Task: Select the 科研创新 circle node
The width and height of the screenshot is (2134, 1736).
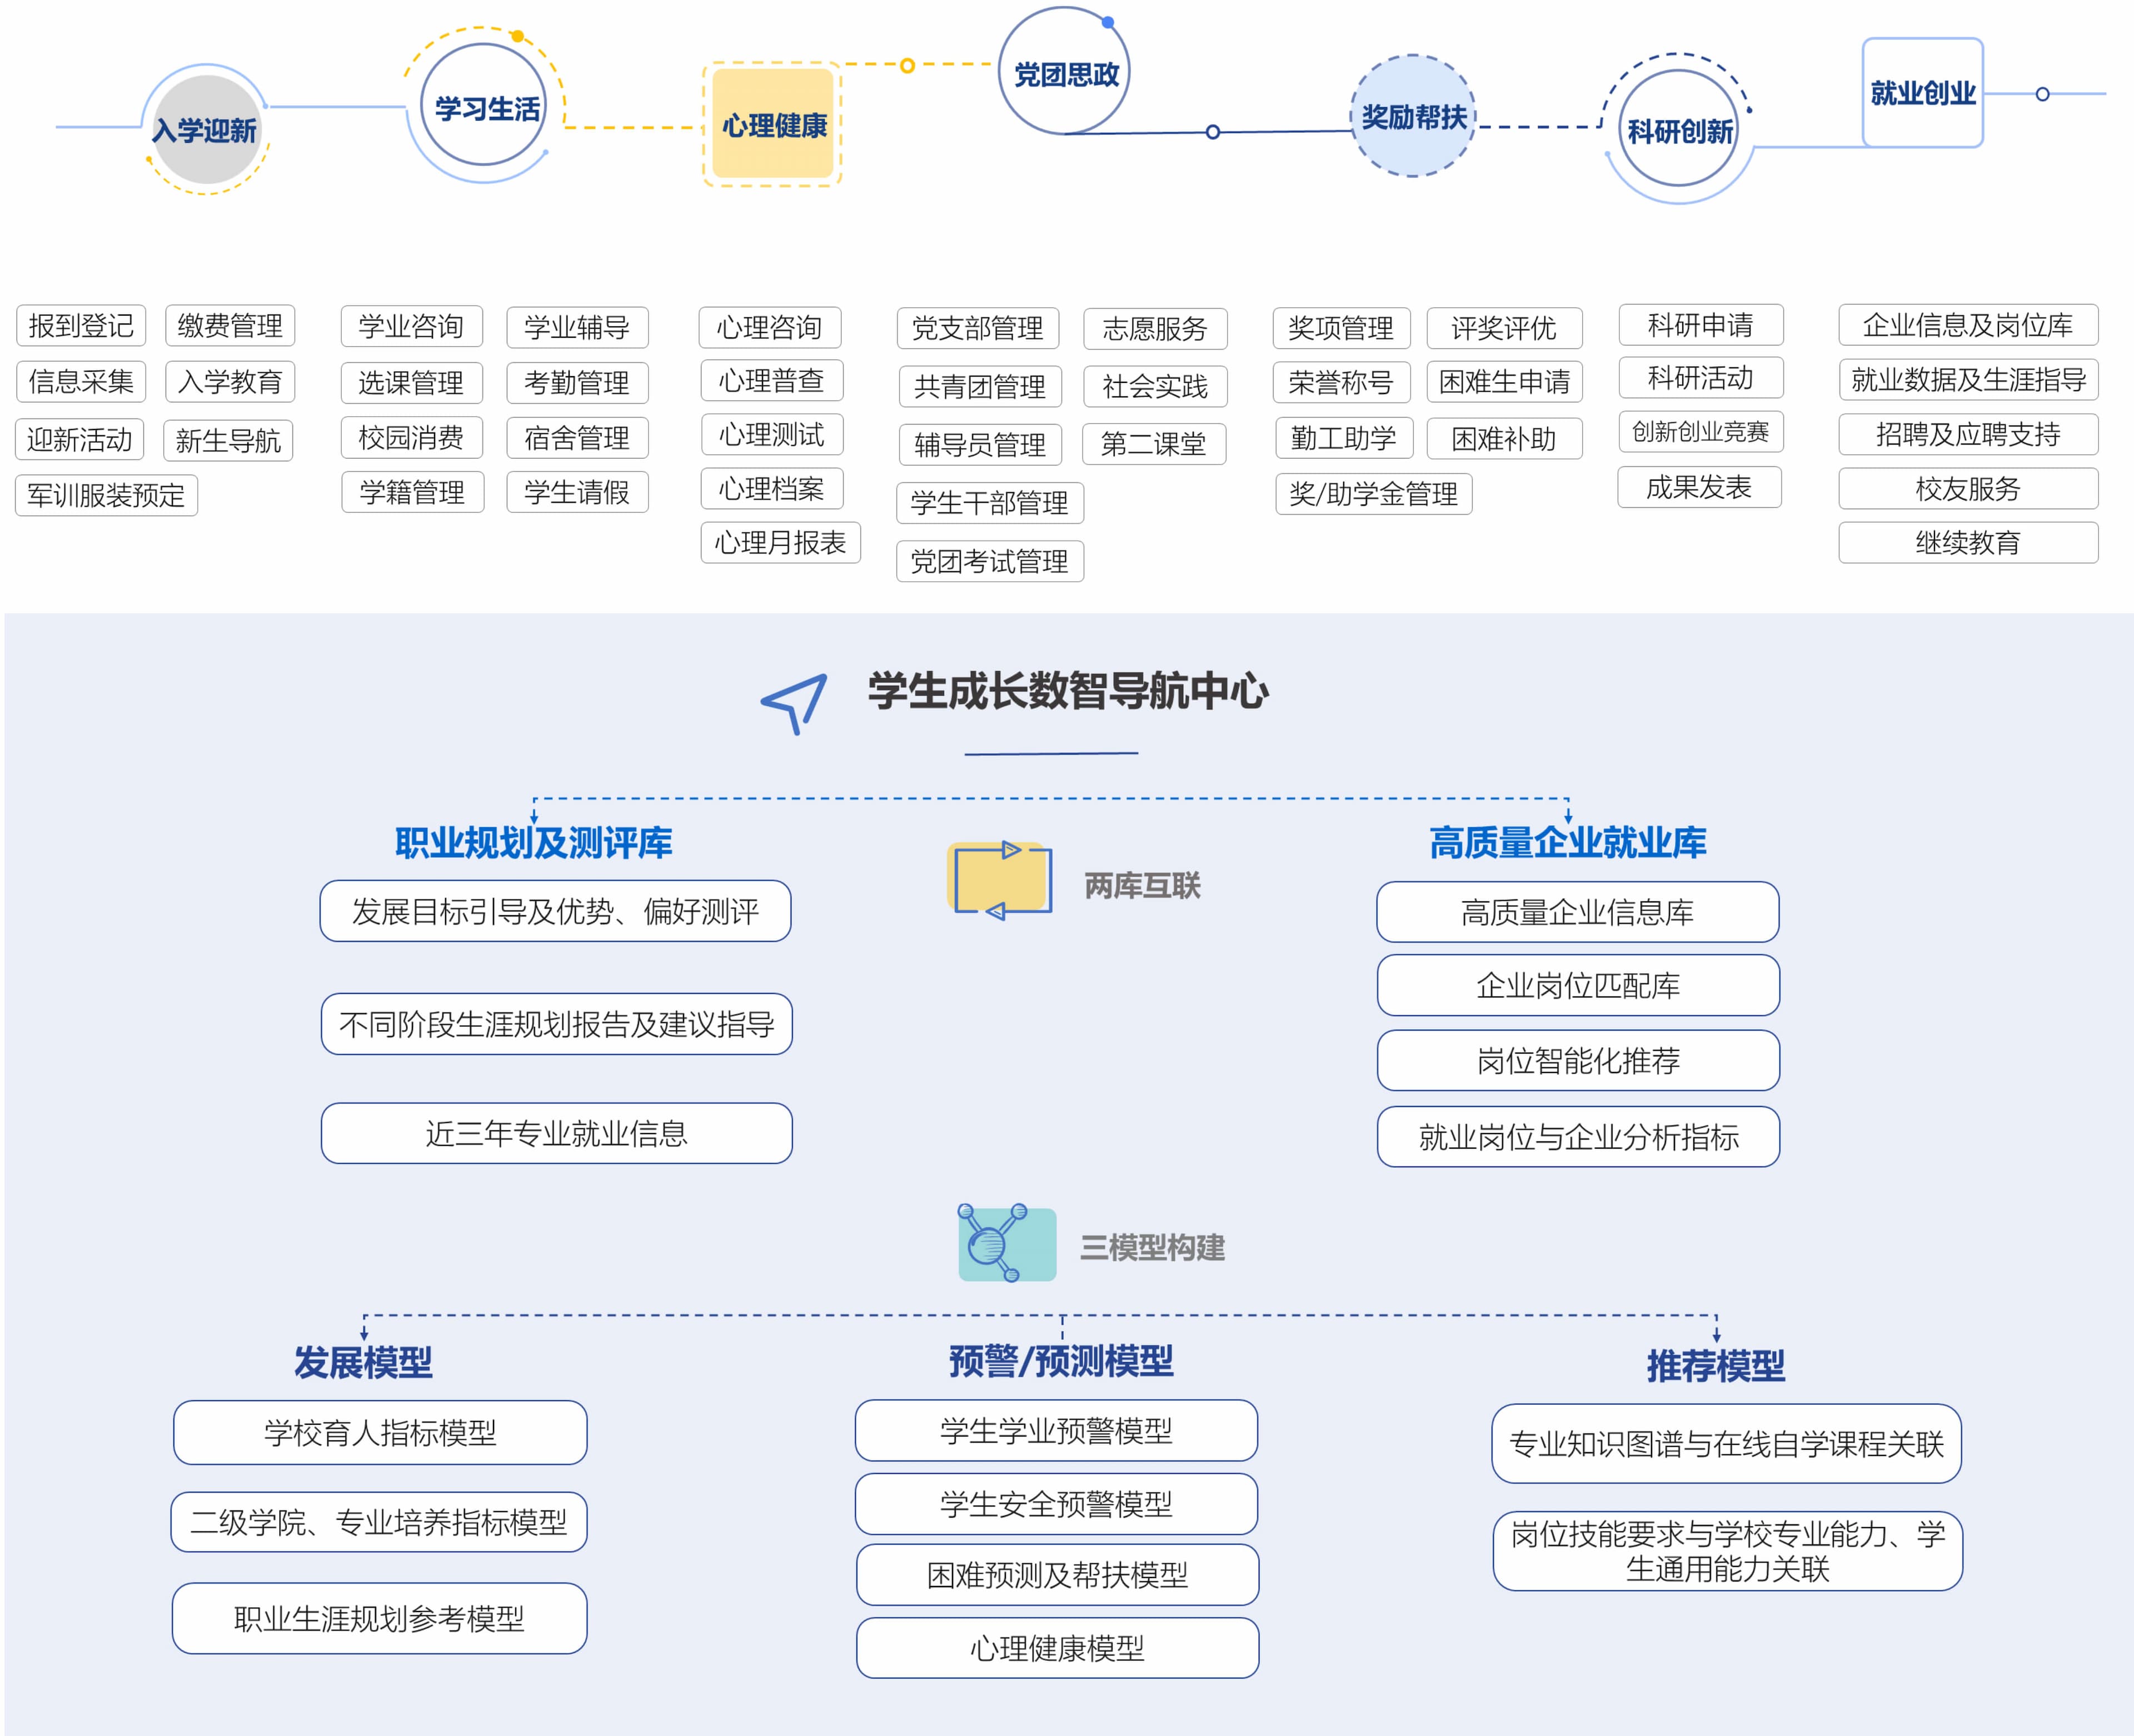Action: (x=1679, y=129)
